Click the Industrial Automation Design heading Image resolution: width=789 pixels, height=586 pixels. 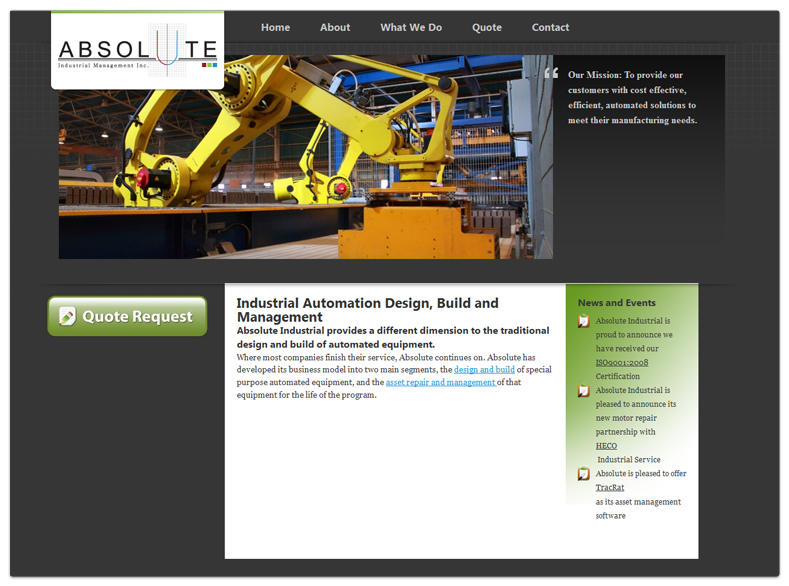[368, 310]
